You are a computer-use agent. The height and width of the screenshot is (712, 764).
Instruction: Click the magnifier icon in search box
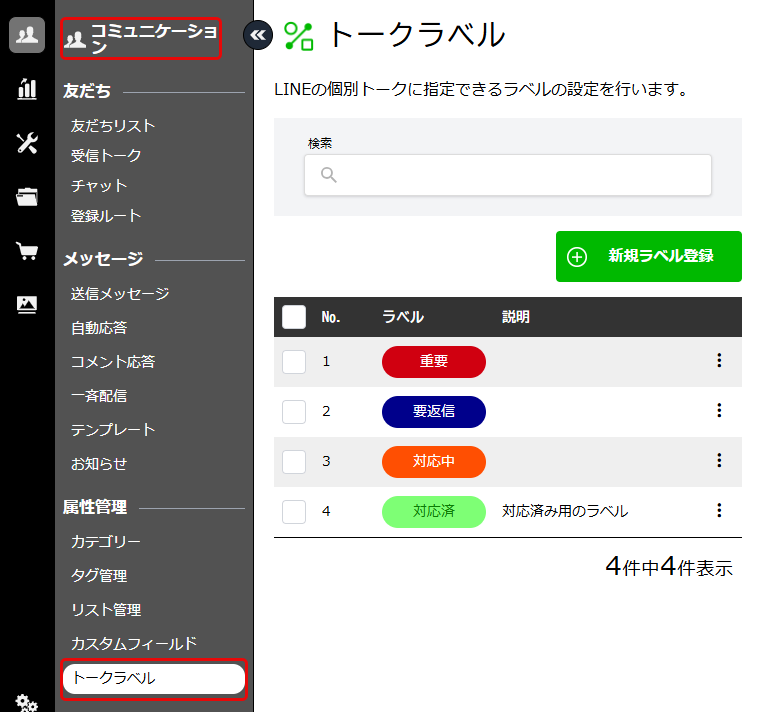(x=329, y=174)
